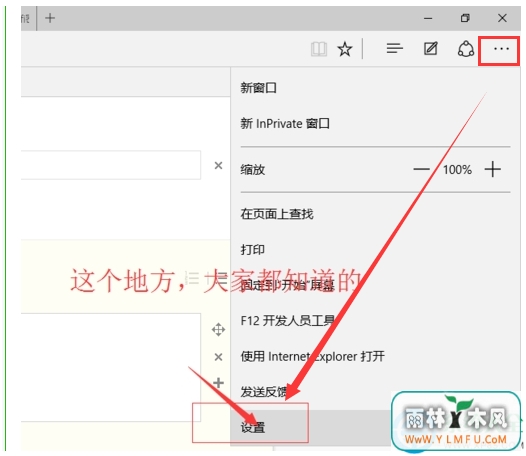Screen dimensions: 526x456
Task: Click the upper text input box
Action: [x=111, y=165]
